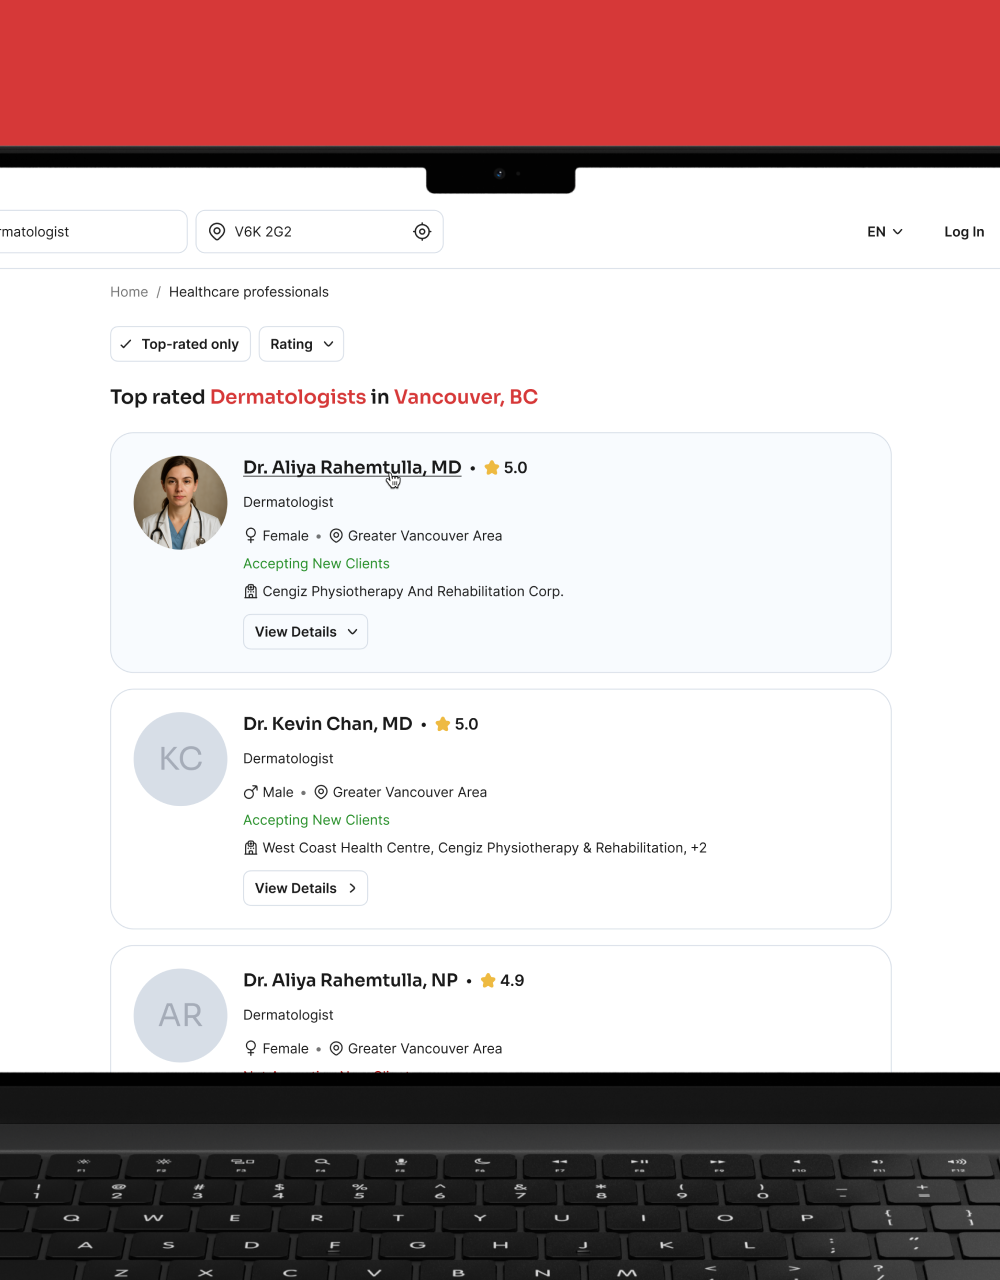
Task: Click the Log In link
Action: click(964, 232)
